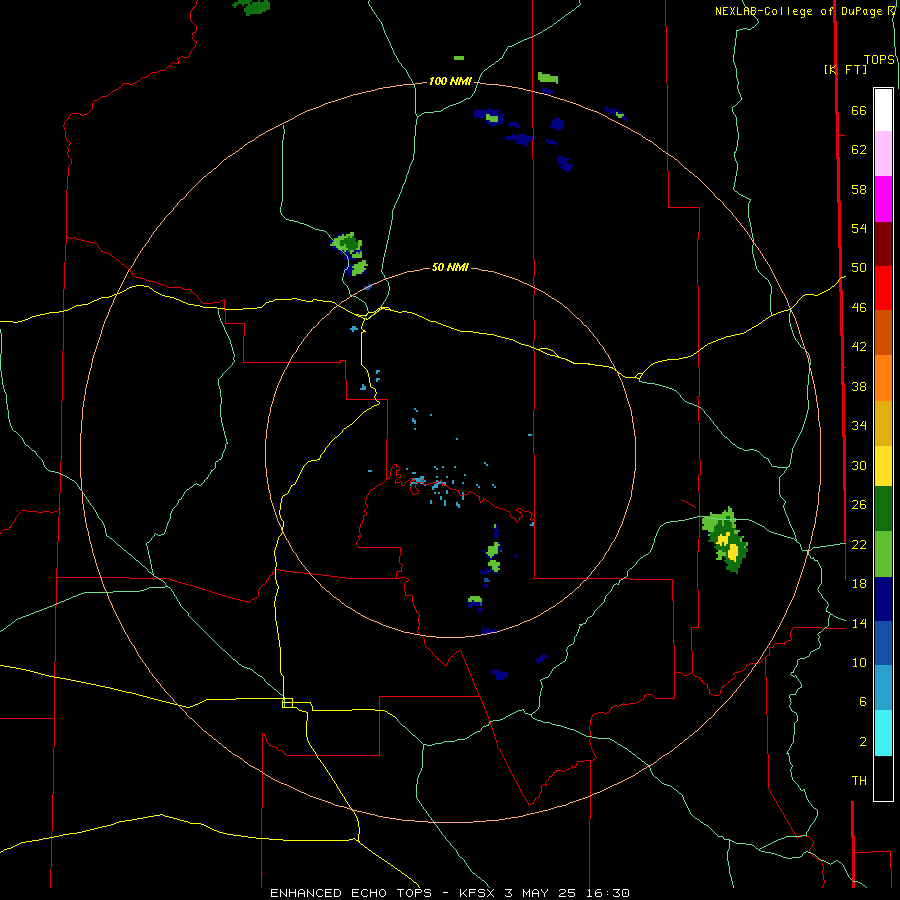Click the 'K FT' legend units label
The width and height of the screenshot is (900, 900).
coord(845,69)
